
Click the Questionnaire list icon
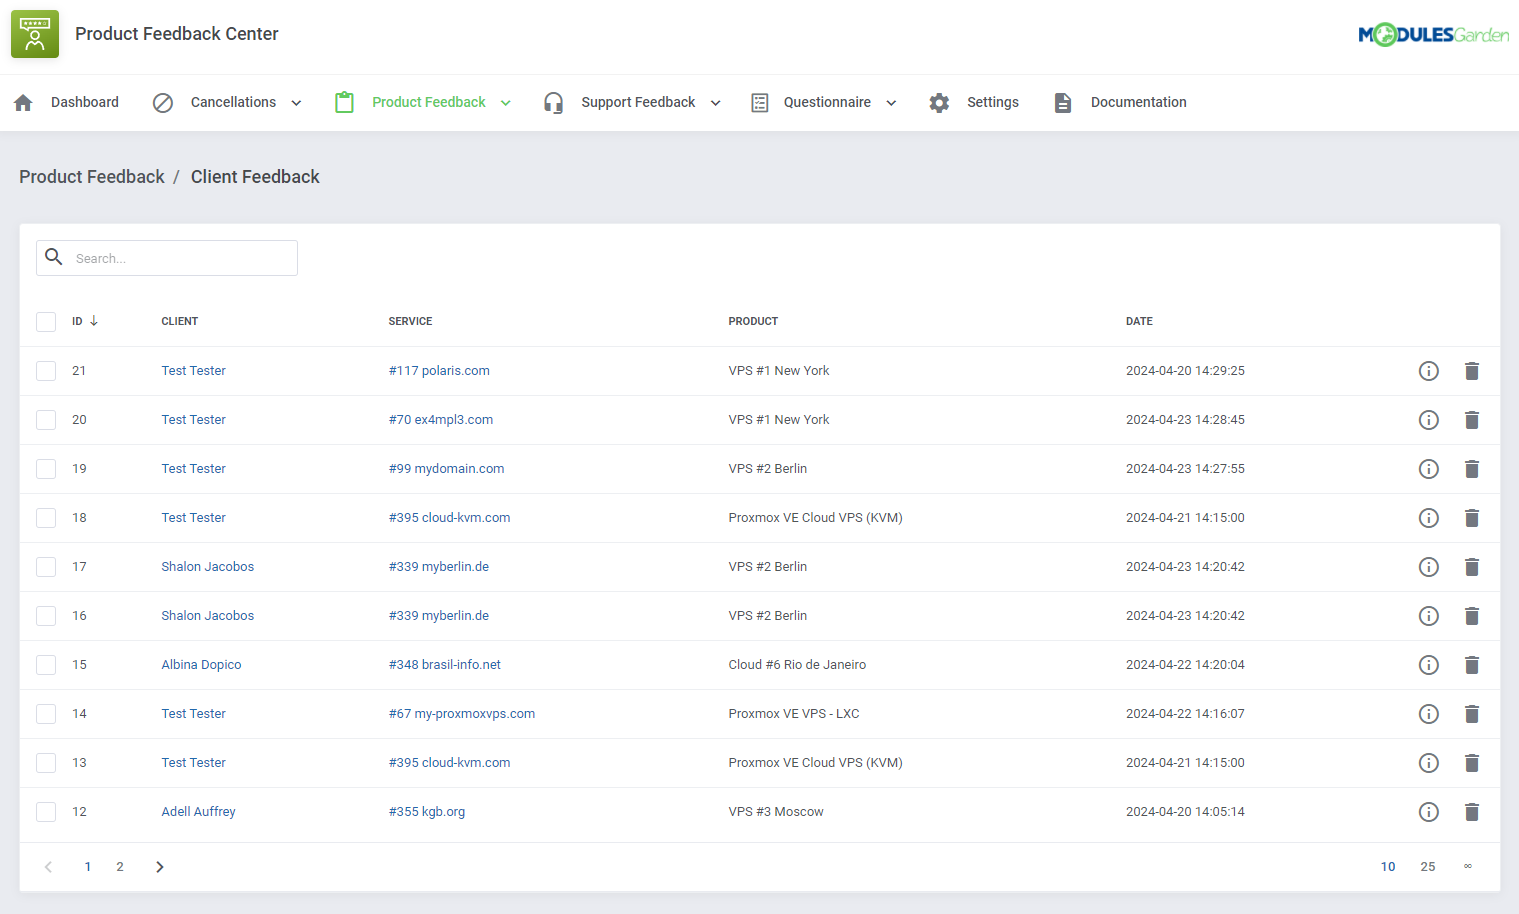[759, 102]
